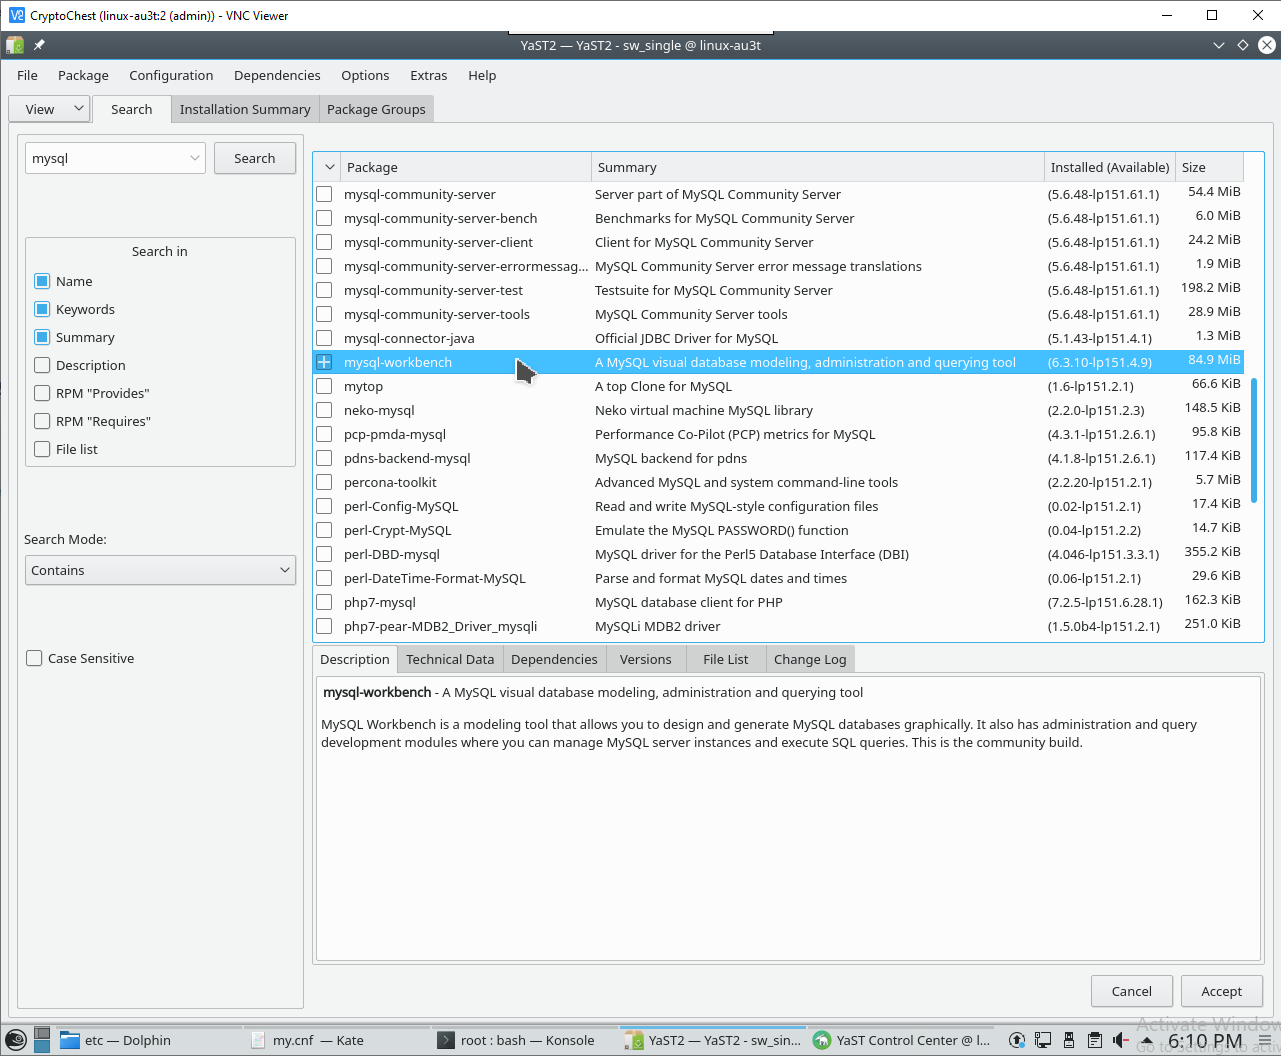
Task: Click the 6:10 PM clock
Action: (x=1205, y=1041)
